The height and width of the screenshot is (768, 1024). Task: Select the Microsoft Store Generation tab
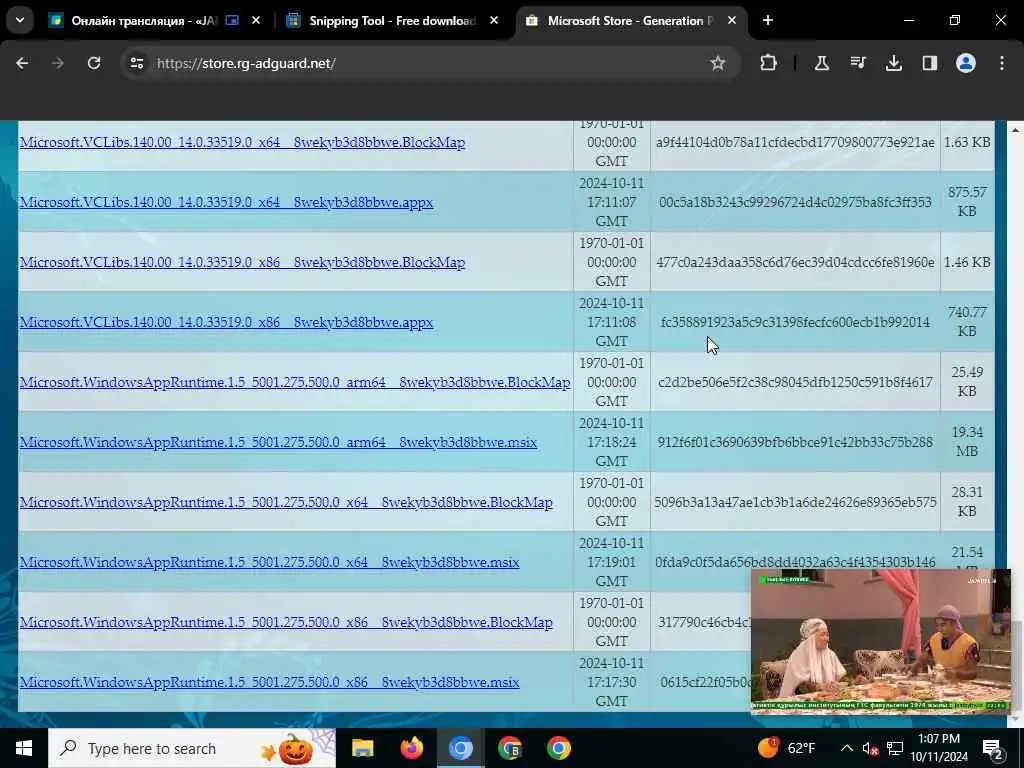pyautogui.click(x=630, y=21)
